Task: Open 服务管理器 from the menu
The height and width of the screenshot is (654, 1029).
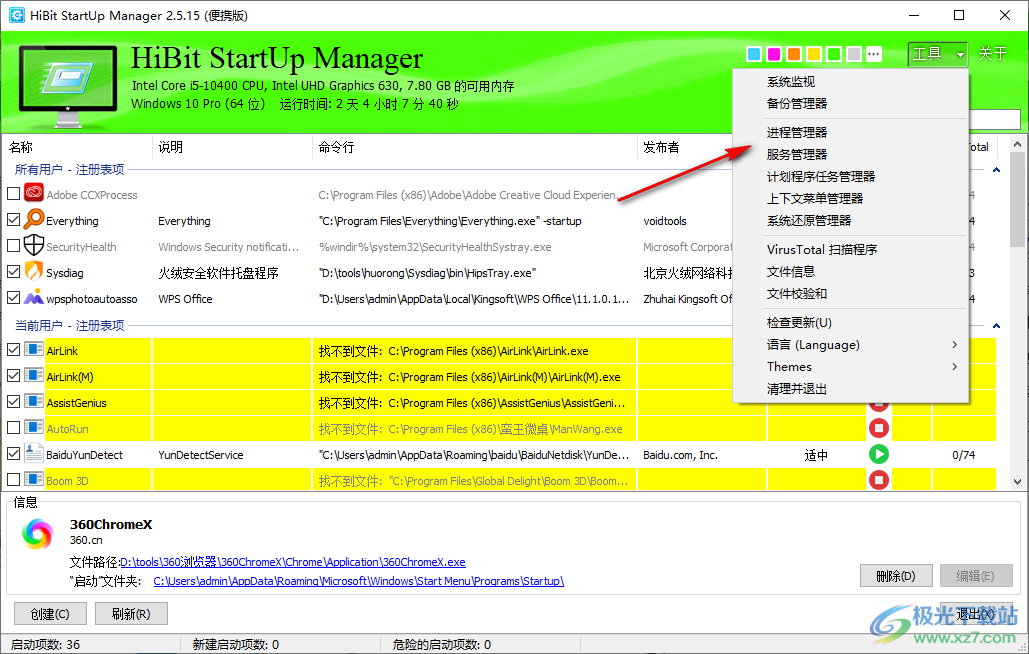Action: point(850,155)
